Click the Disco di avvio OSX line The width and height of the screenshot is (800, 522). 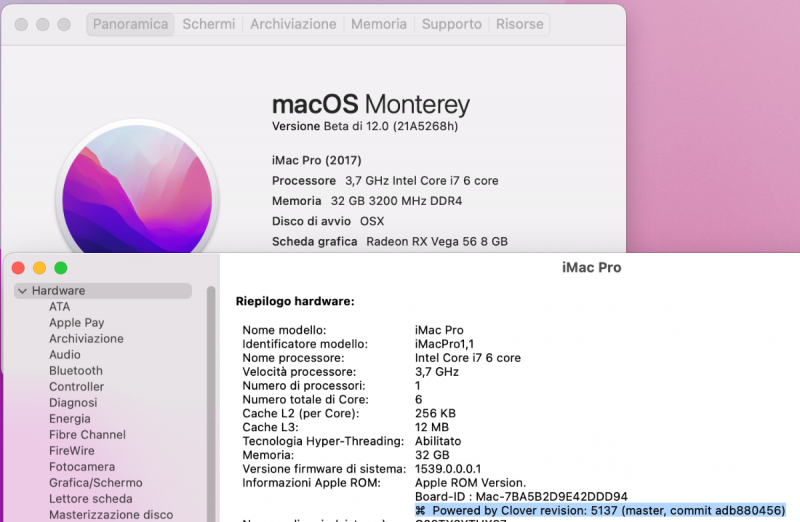(328, 221)
